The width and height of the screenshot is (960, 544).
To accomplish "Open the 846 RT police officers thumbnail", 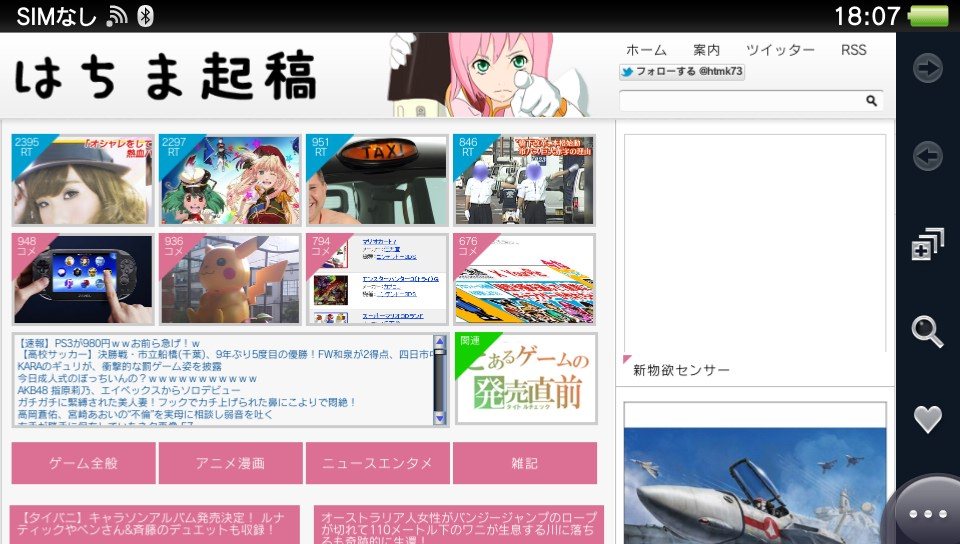I will [x=525, y=180].
